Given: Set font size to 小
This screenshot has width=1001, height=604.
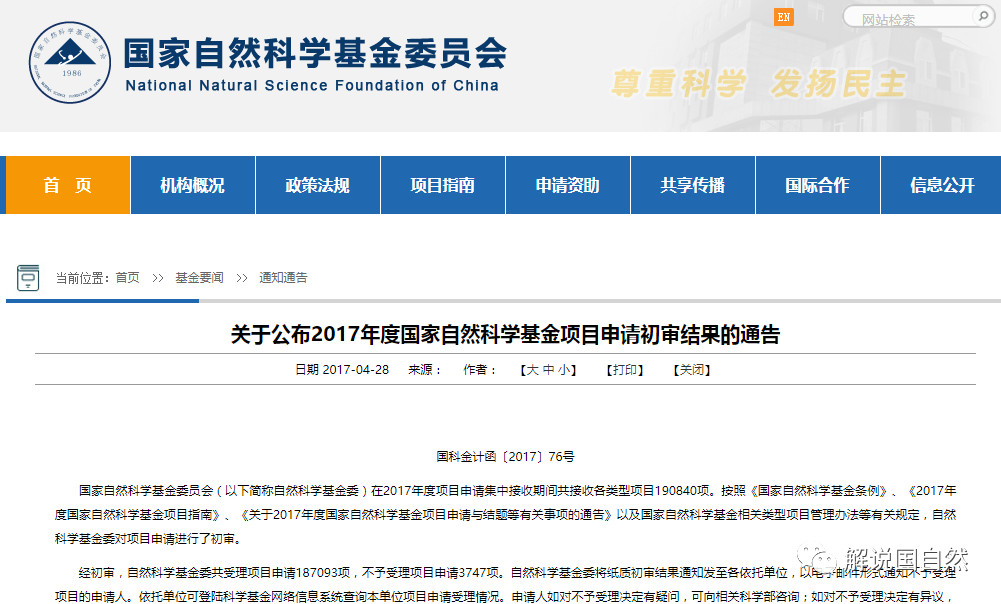Looking at the screenshot, I should (x=564, y=370).
